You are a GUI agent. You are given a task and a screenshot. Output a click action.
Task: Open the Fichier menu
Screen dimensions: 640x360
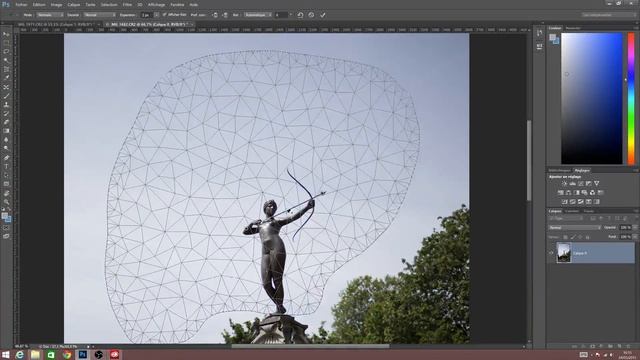click(x=21, y=4)
